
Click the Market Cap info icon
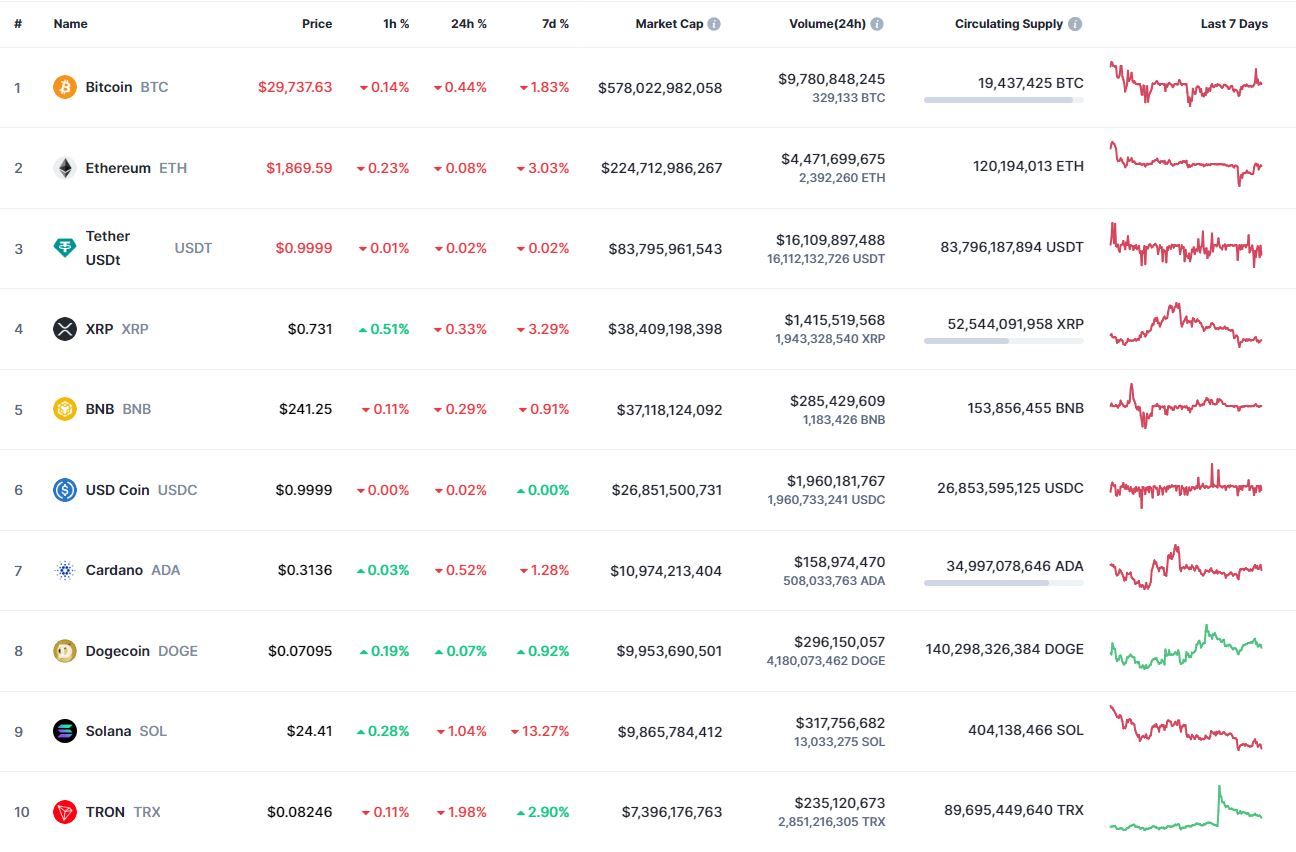coord(714,24)
